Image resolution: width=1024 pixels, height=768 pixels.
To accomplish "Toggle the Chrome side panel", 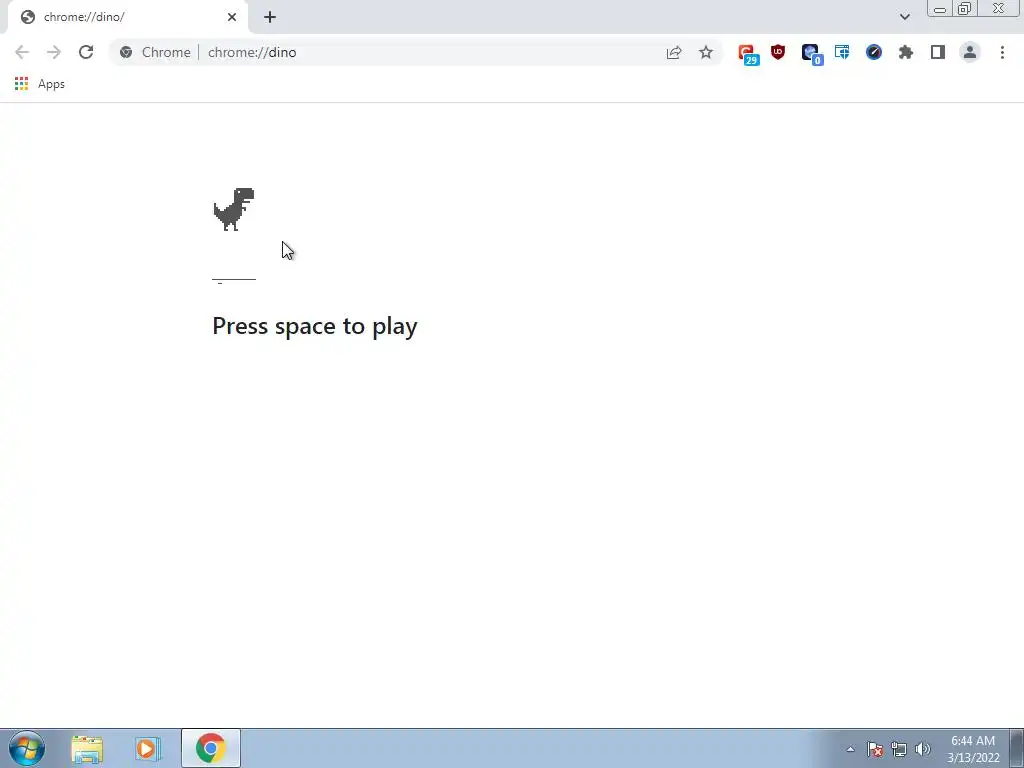I will [938, 52].
